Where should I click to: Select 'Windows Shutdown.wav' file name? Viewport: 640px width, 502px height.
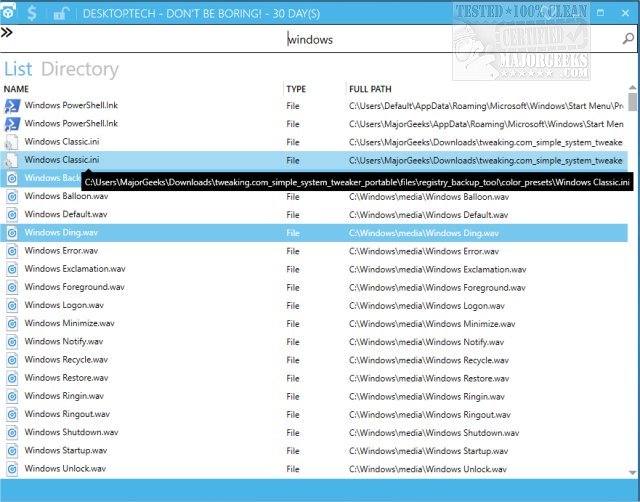[x=71, y=432]
